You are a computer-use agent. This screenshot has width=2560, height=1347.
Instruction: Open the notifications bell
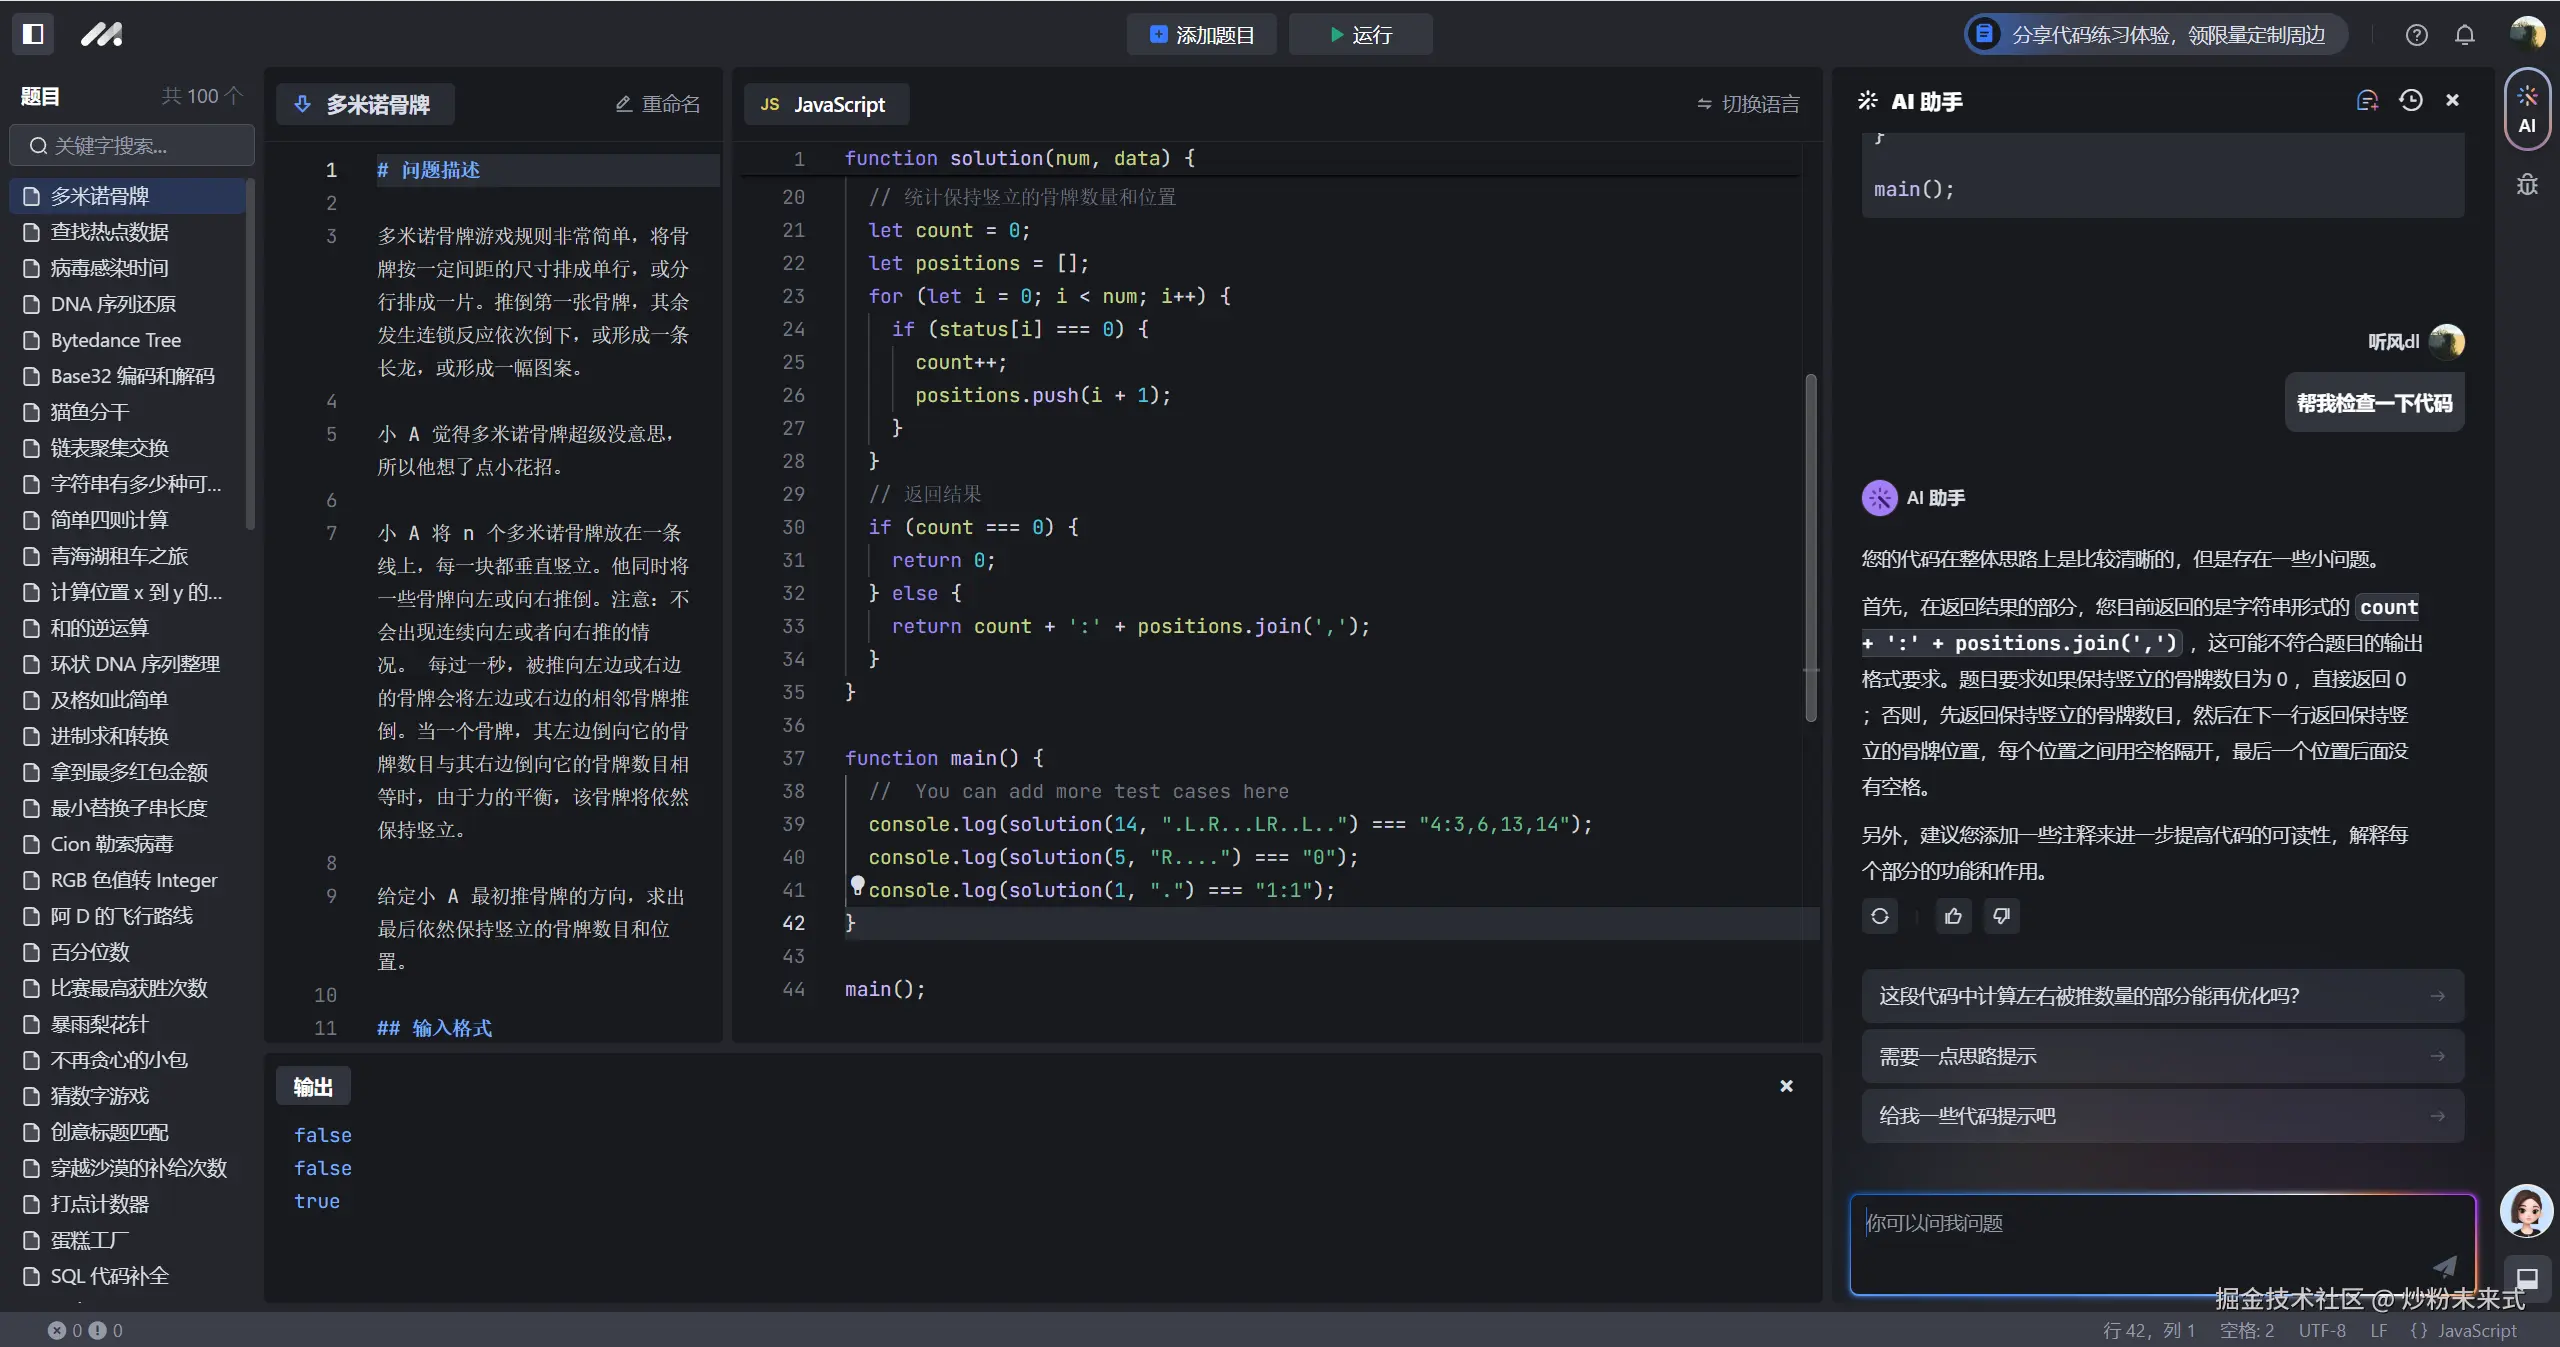coord(2465,35)
